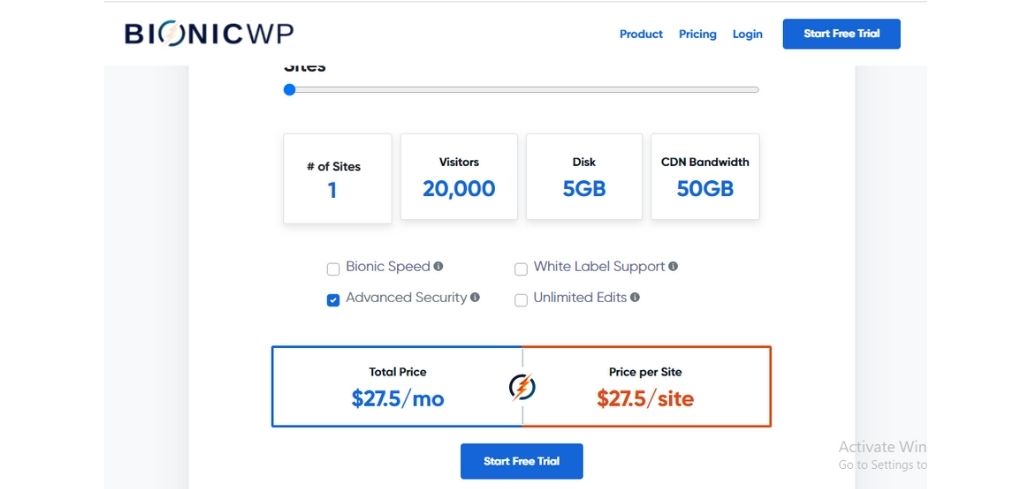Uncheck the Advanced Security checkbox
The image size is (1024, 489).
coord(333,300)
